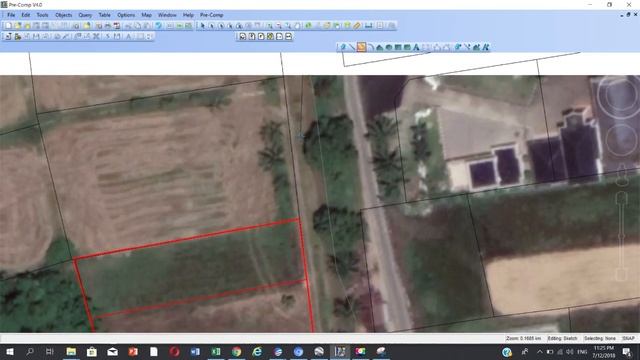Select the Symbol tool in drawing toolbar
640x360 pixels.
(x=343, y=47)
